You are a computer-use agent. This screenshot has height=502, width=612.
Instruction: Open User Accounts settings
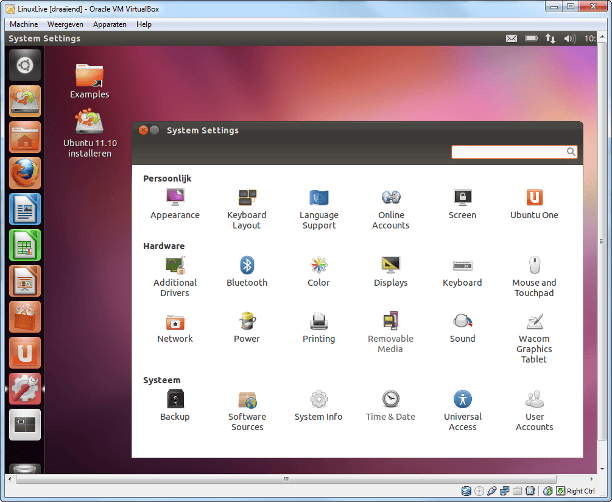point(534,410)
